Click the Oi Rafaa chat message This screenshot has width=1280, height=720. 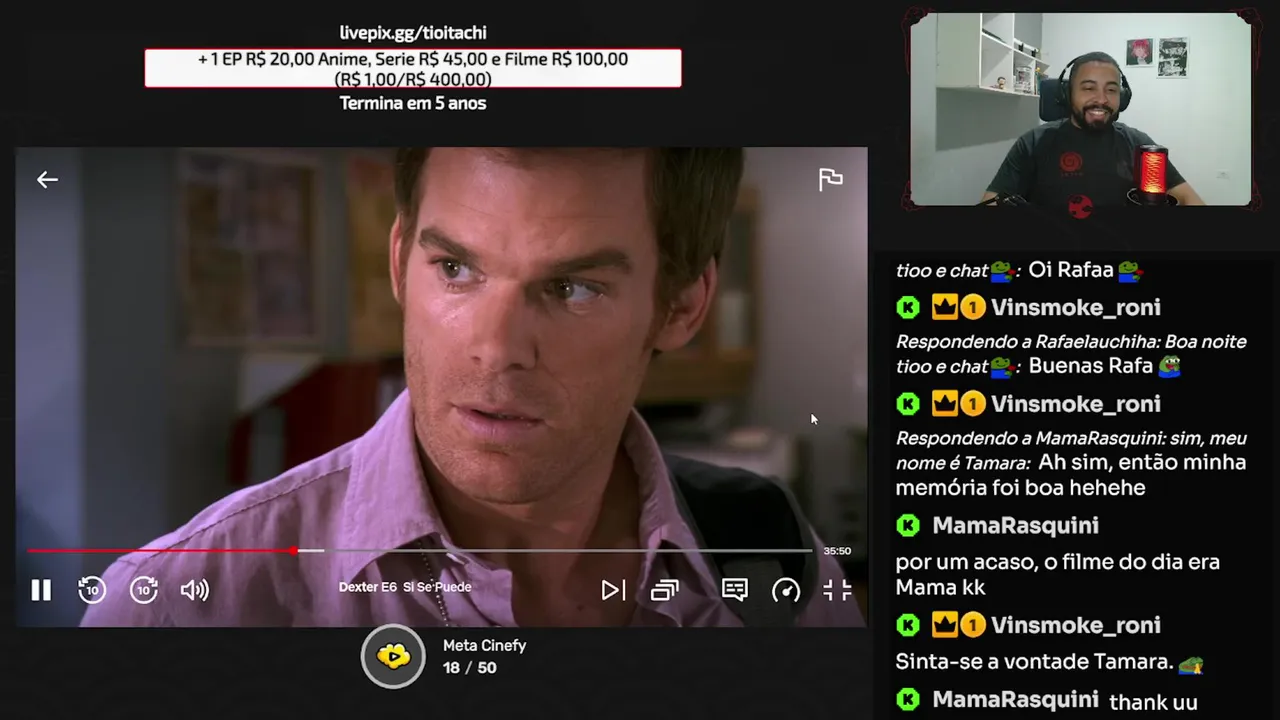[1084, 270]
